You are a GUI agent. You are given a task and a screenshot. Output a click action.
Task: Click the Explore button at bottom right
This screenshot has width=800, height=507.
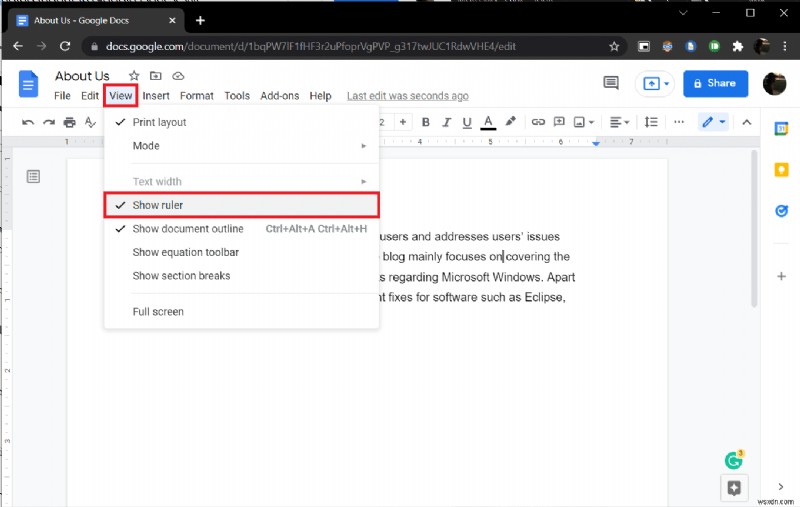click(x=734, y=488)
